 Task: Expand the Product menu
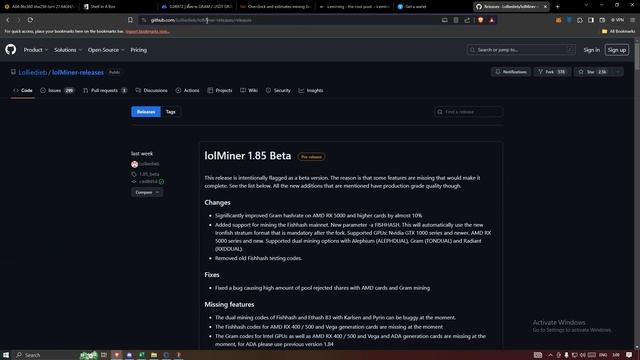[x=36, y=50]
